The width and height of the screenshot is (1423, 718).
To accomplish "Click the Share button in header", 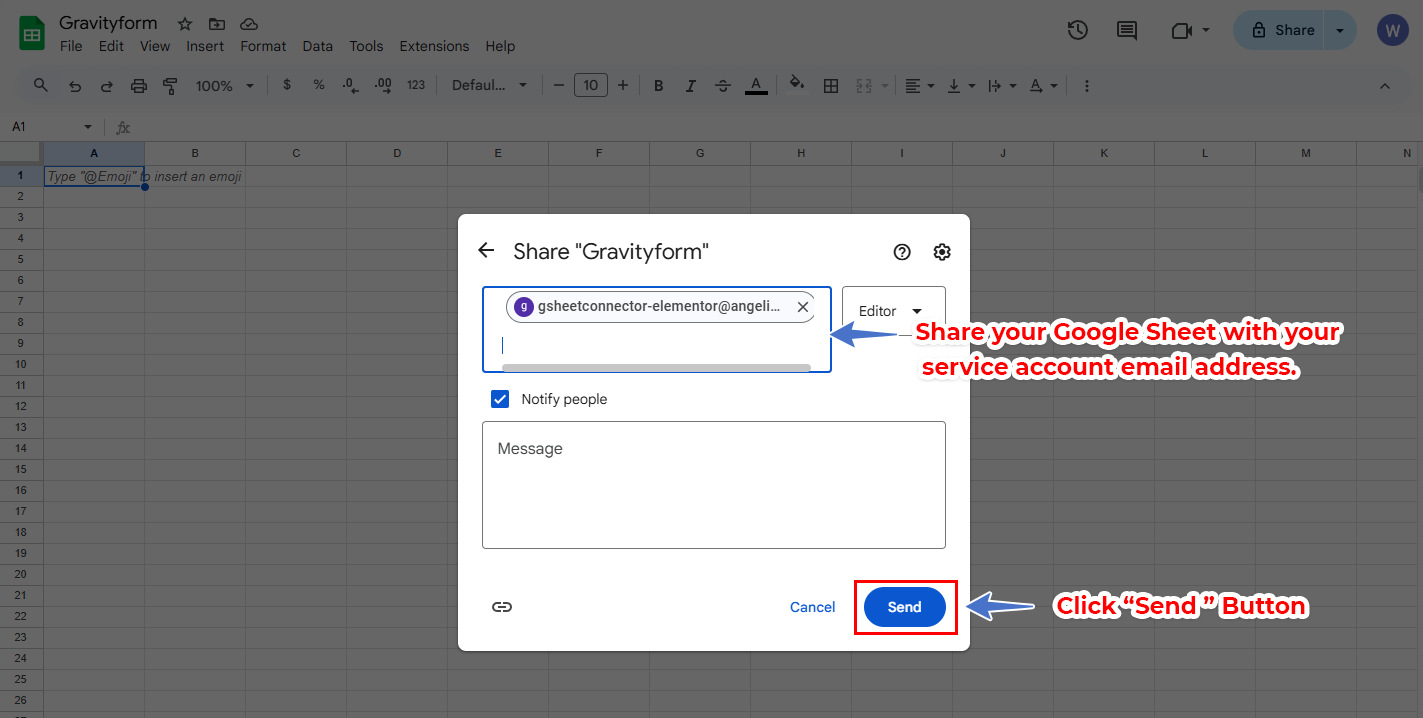I will (x=1280, y=30).
